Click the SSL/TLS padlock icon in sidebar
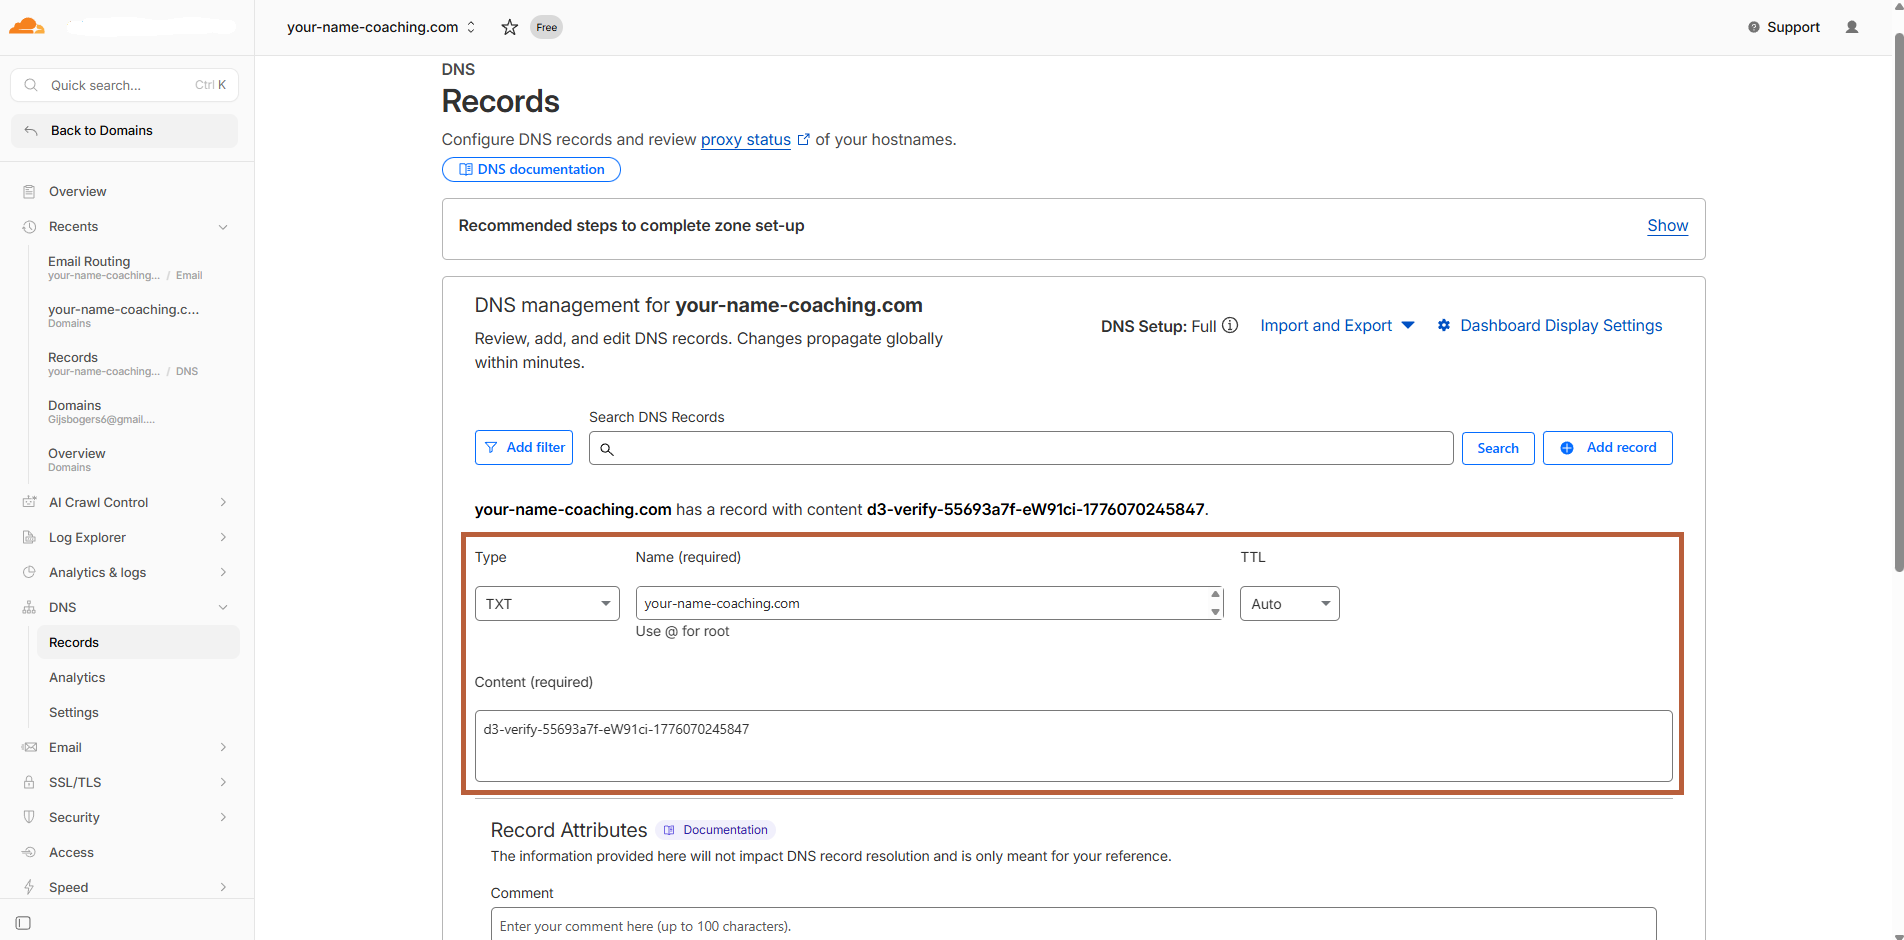Image resolution: width=1904 pixels, height=940 pixels. pos(30,782)
